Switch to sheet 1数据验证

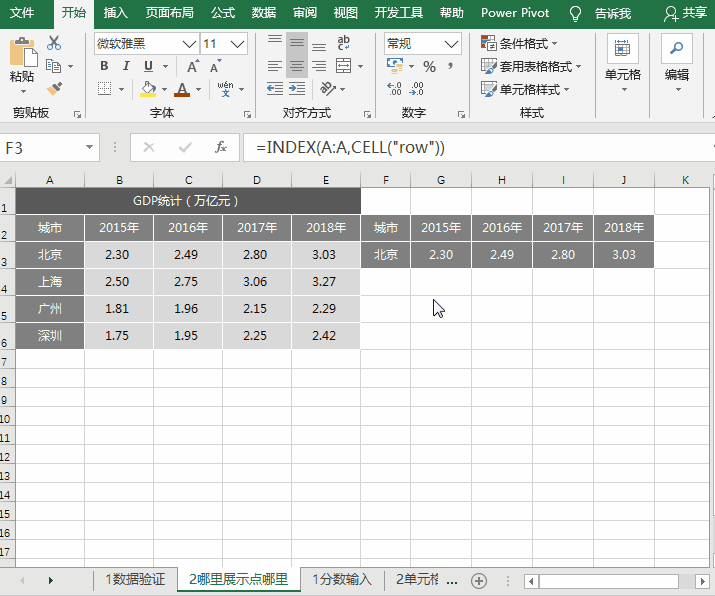[135, 580]
